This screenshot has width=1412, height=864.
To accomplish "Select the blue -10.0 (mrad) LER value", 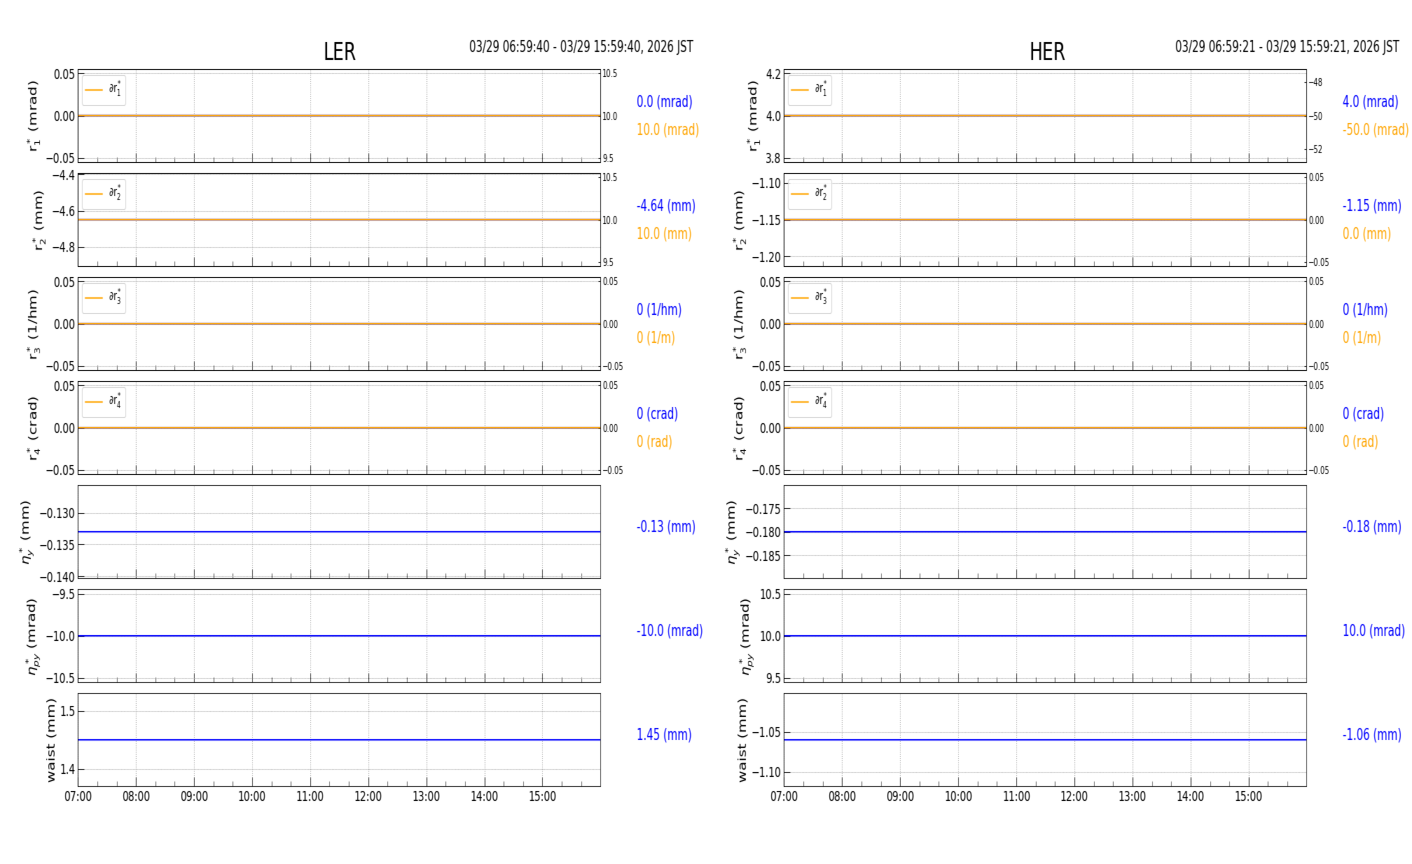I will [x=669, y=631].
